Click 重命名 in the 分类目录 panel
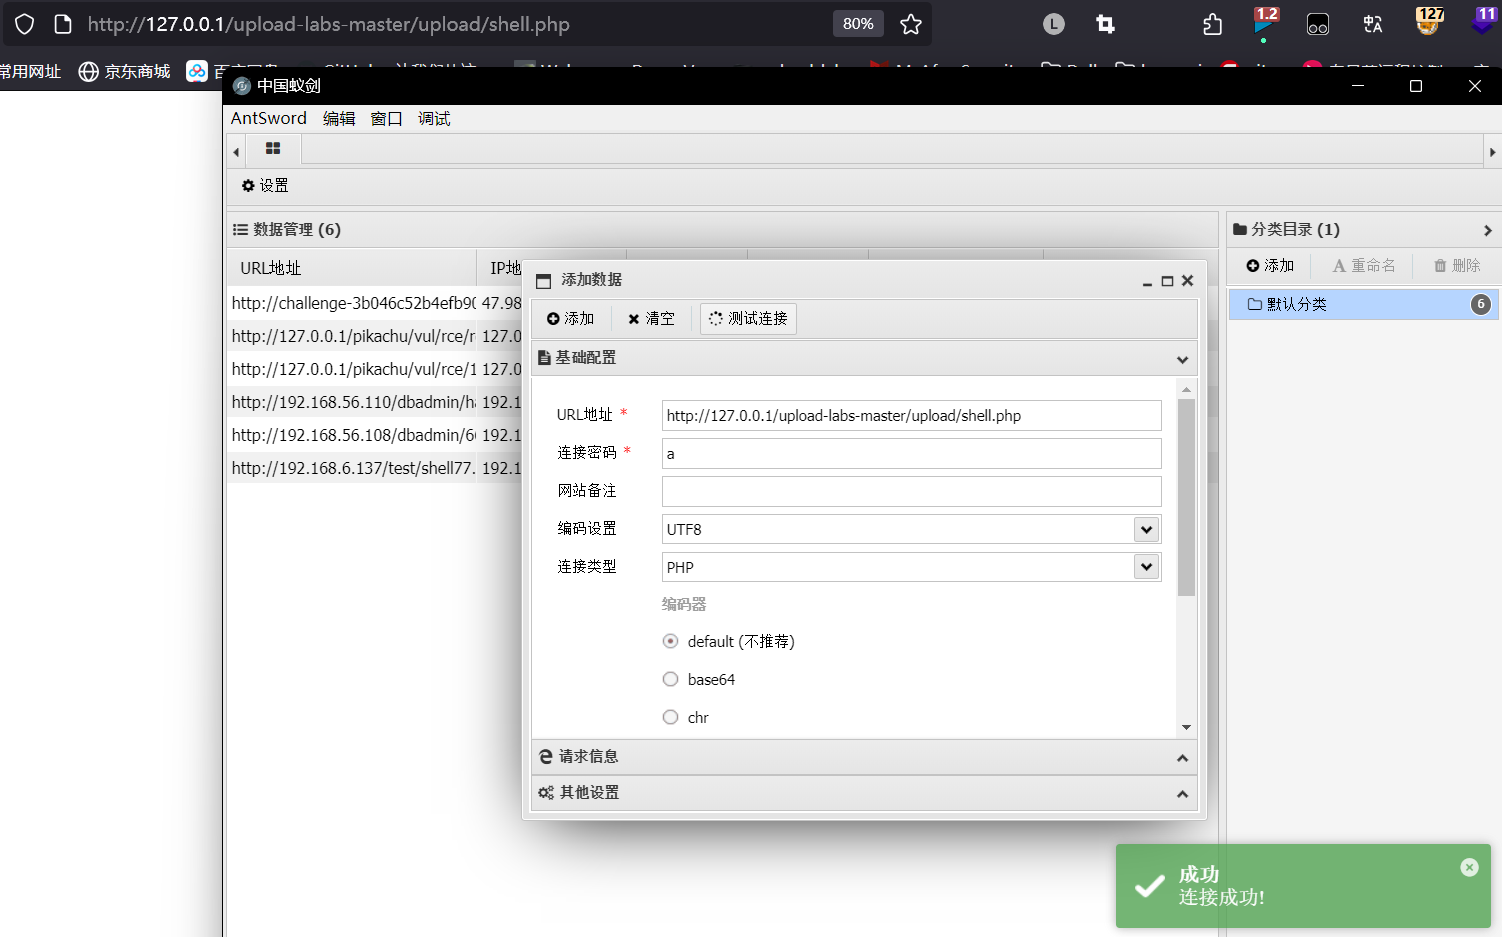Viewport: 1502px width, 937px height. pos(1364,266)
